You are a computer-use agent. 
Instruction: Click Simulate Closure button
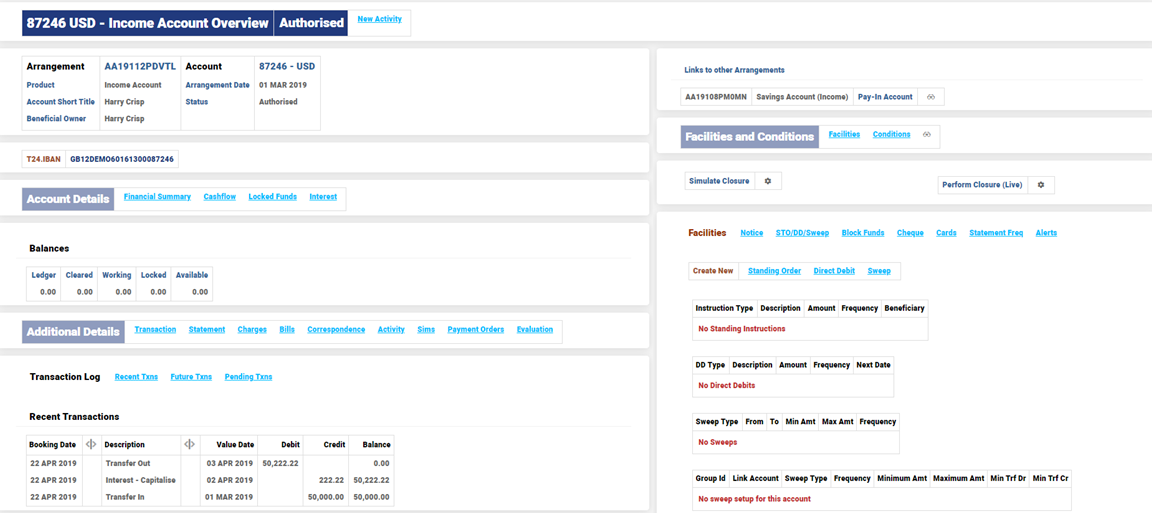click(x=719, y=181)
